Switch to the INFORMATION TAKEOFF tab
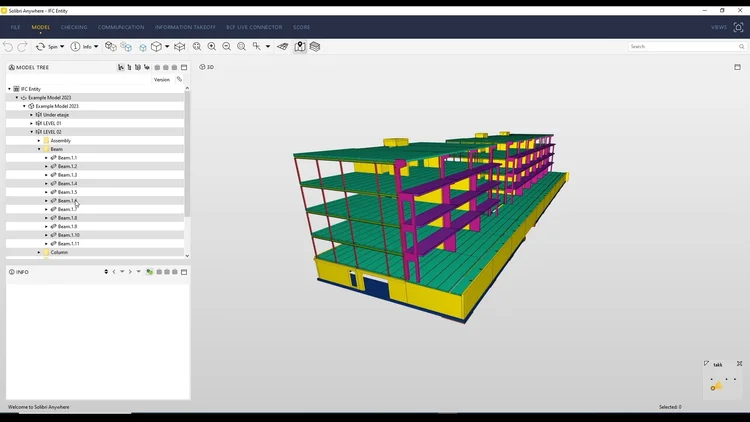This screenshot has width=750, height=422. pyautogui.click(x=185, y=27)
